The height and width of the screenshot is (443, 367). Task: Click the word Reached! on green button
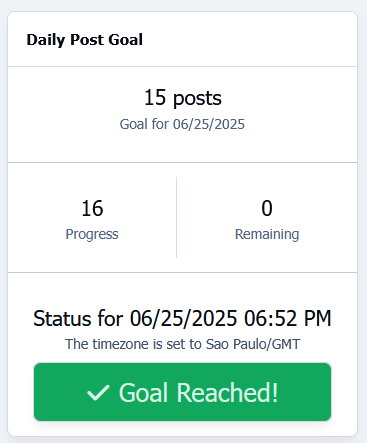pos(227,393)
